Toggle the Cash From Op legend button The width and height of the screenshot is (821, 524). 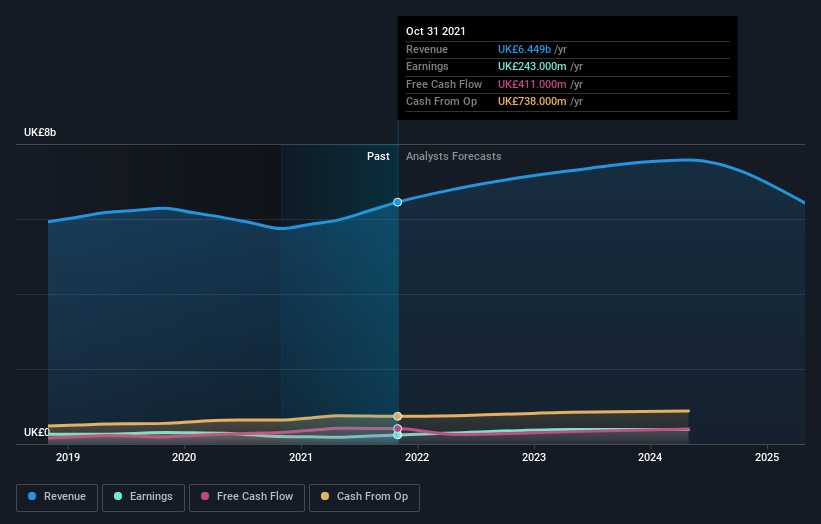click(364, 497)
